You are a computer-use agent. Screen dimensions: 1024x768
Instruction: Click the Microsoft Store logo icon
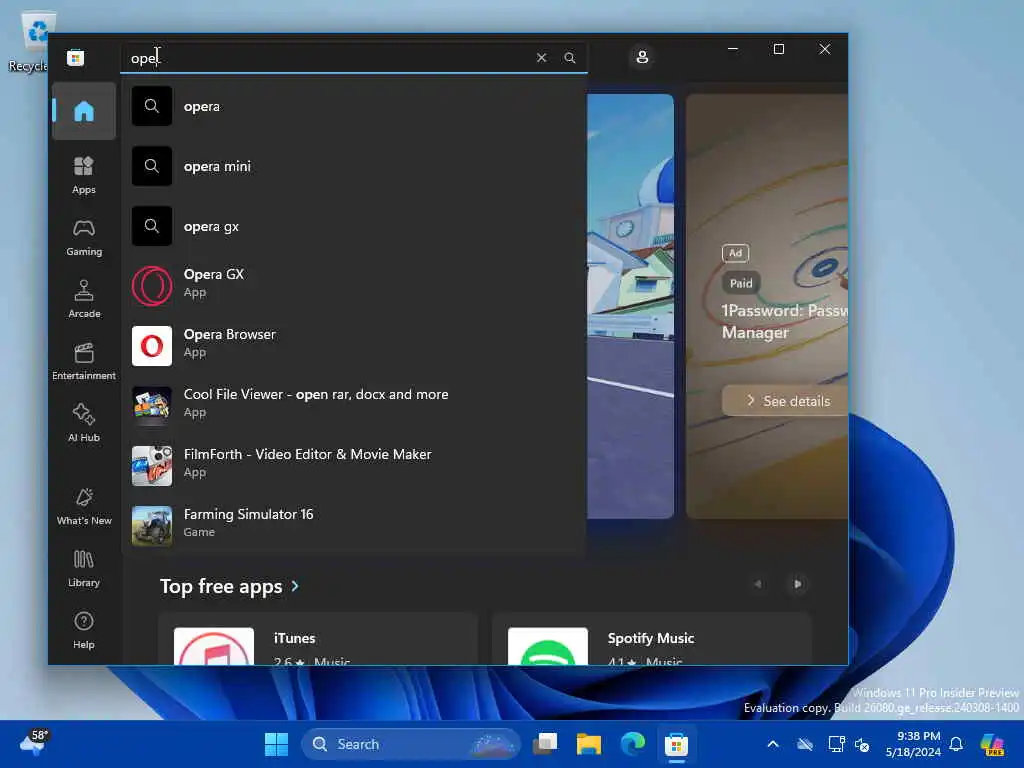pos(75,57)
